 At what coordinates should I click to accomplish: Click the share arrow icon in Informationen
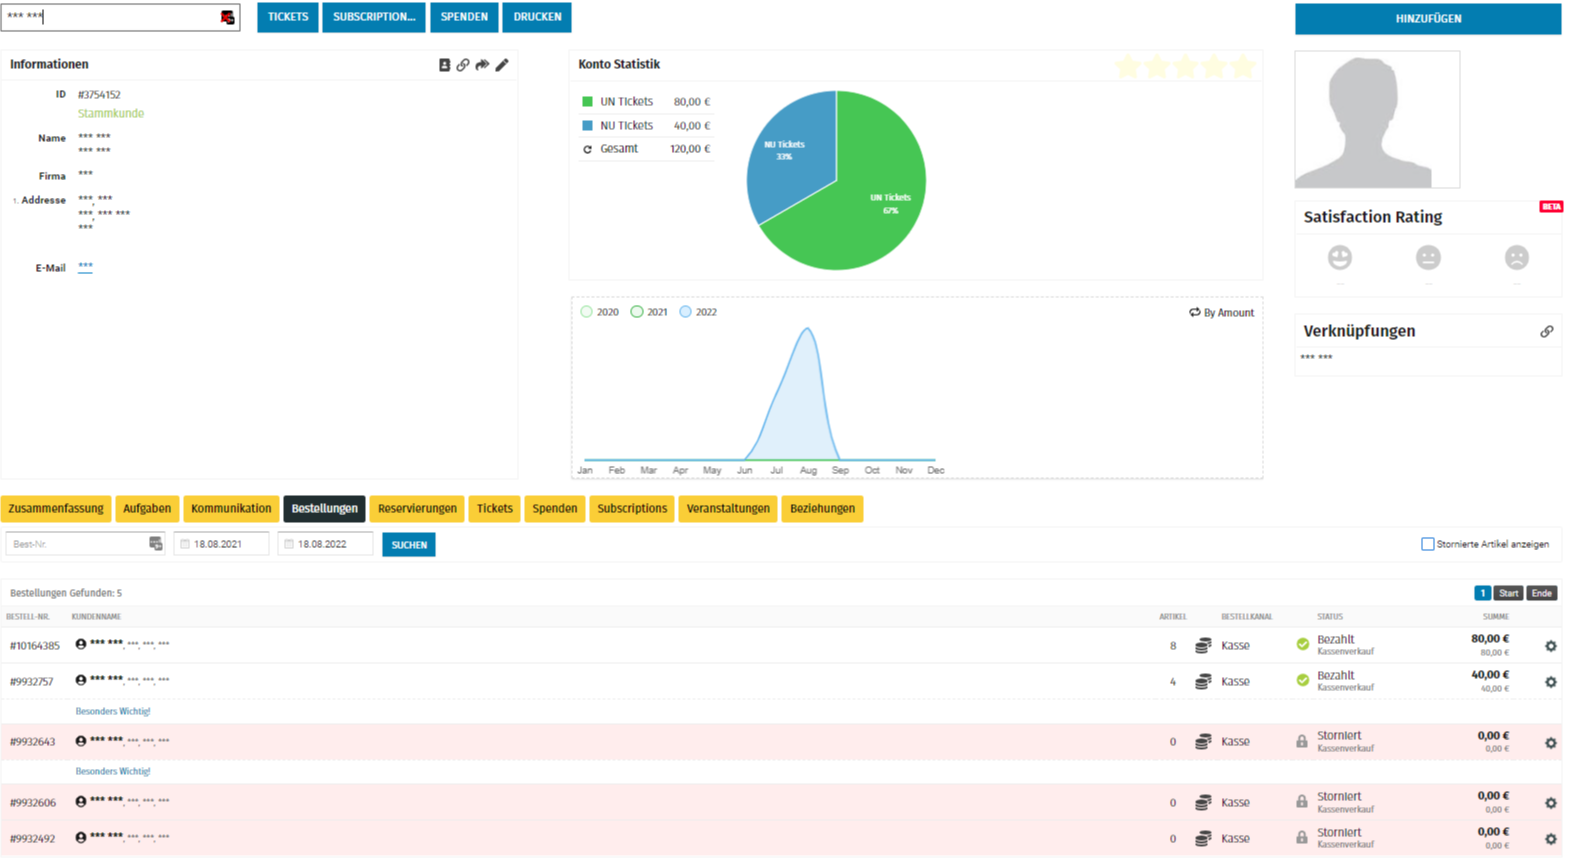(x=482, y=65)
